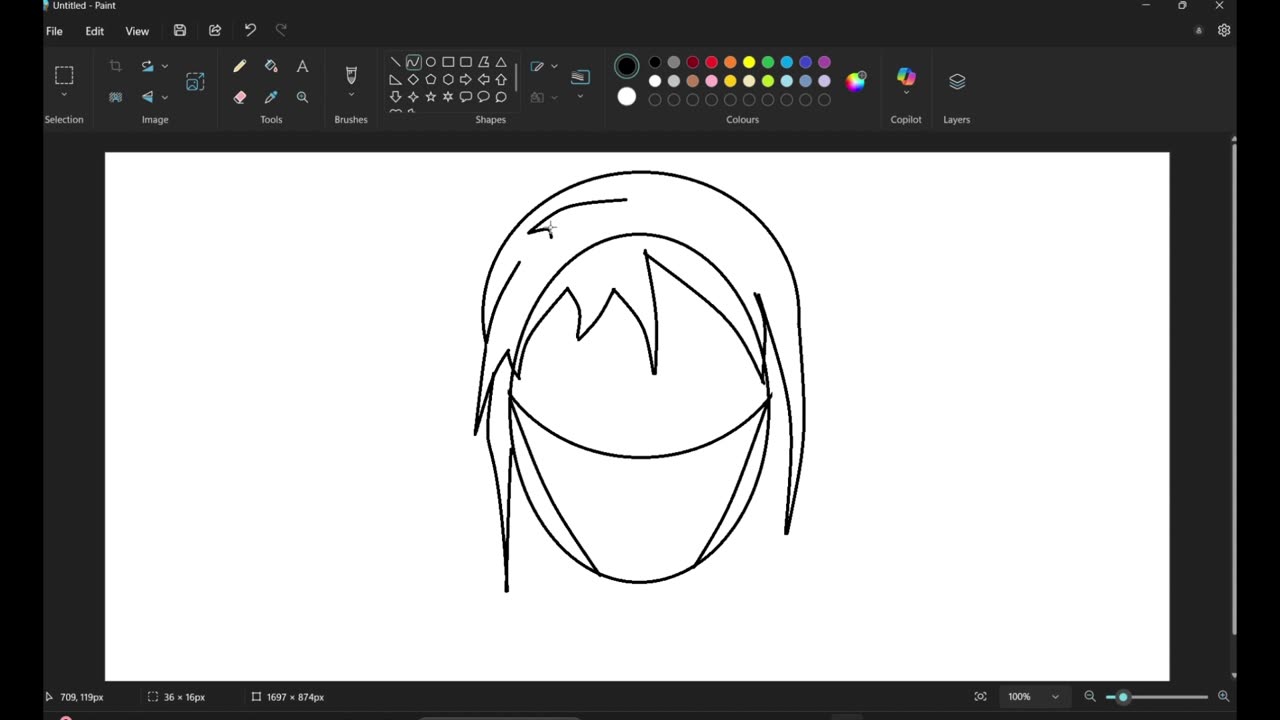The height and width of the screenshot is (720, 1280).
Task: Pick the red colour swatch
Action: pyautogui.click(x=711, y=62)
